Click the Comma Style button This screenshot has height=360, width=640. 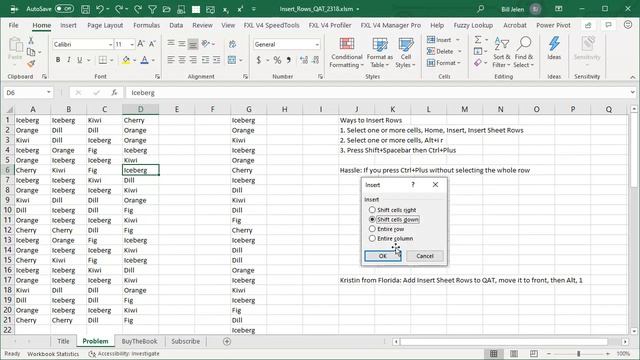(289, 60)
